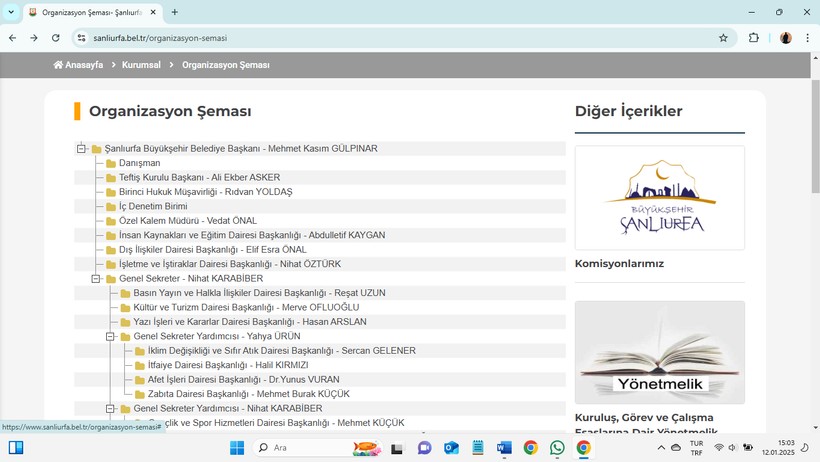Open the Komisyonlarımız link
Viewport: 820px width, 462px height.
tap(619, 264)
